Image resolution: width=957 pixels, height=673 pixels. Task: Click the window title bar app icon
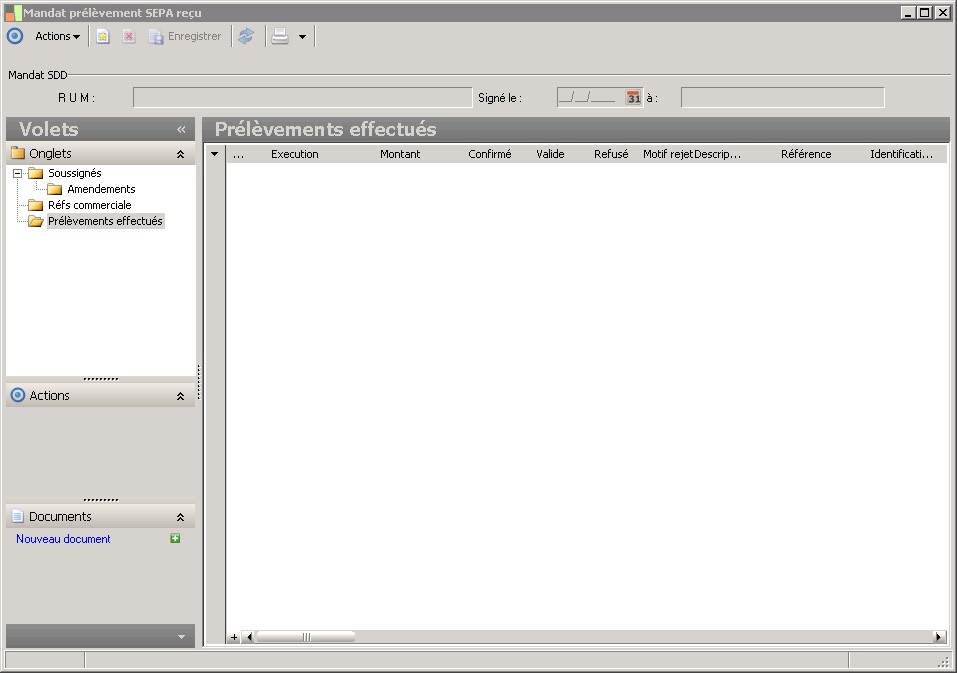coord(13,12)
